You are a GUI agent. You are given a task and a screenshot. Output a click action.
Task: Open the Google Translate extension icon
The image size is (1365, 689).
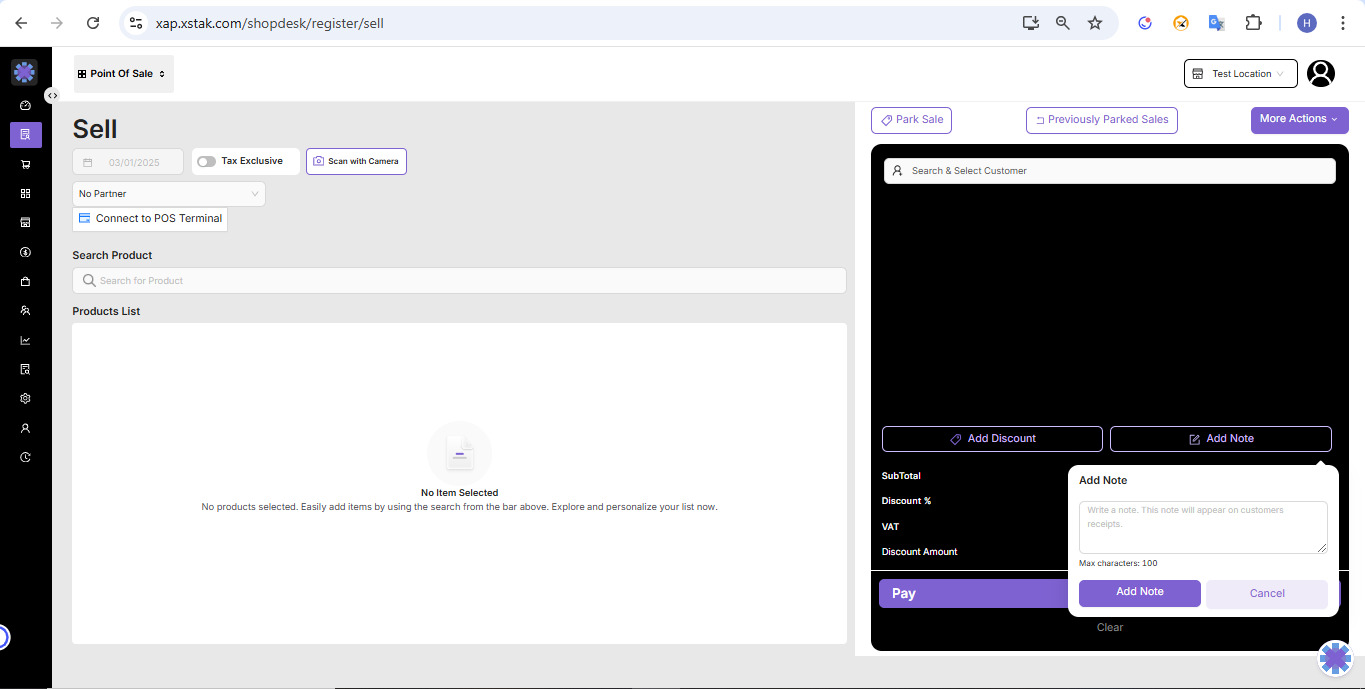point(1216,23)
